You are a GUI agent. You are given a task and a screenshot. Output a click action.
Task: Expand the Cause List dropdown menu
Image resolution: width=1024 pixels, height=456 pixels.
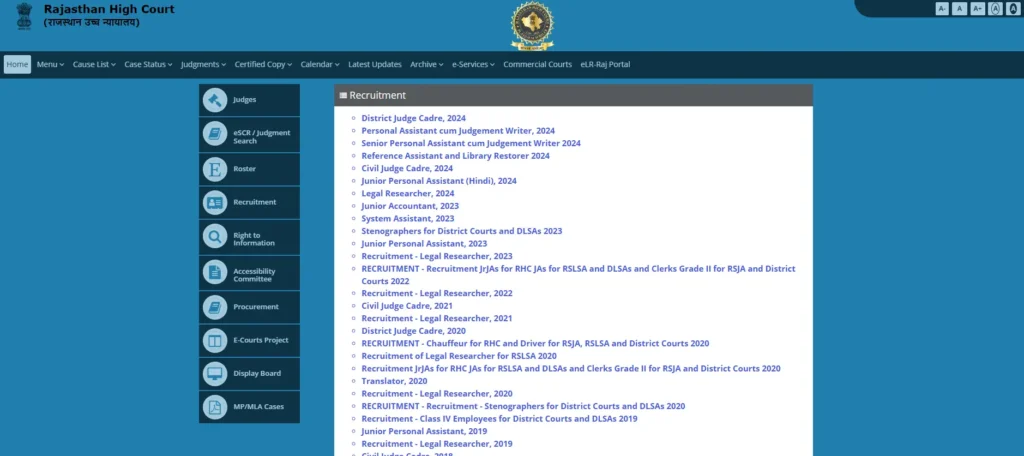tap(94, 65)
